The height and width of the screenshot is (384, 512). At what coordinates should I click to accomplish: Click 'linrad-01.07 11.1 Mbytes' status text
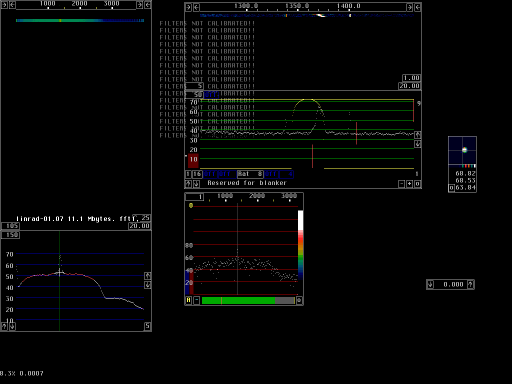(x=65, y=219)
